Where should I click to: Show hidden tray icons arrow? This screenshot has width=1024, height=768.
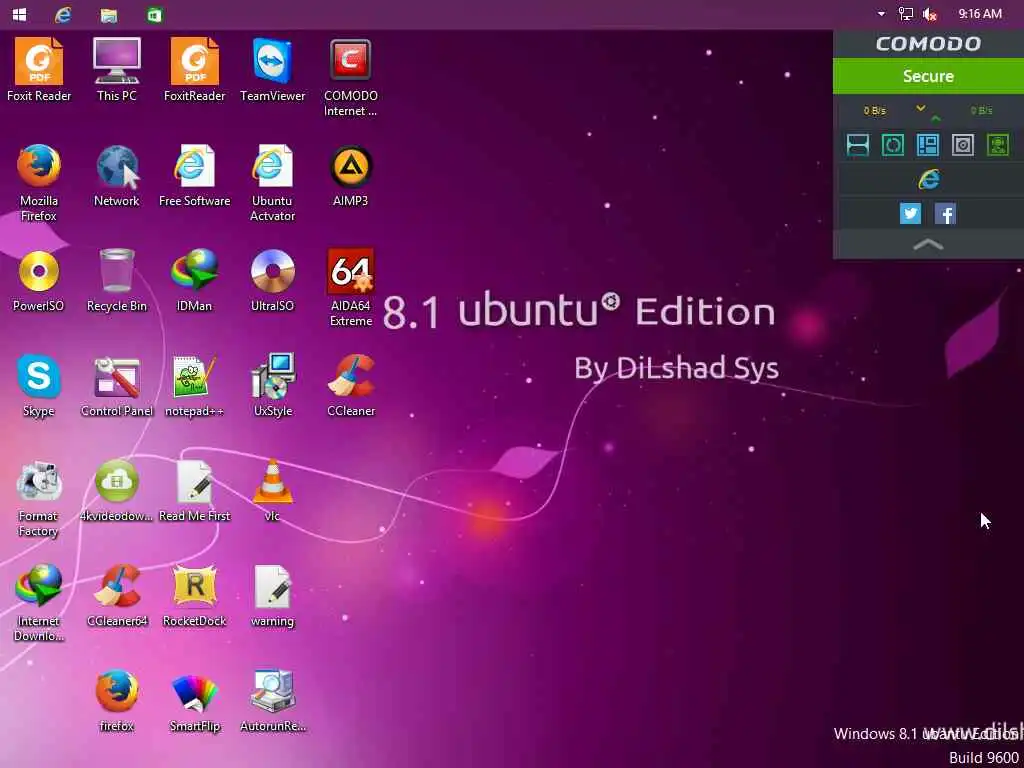point(881,14)
